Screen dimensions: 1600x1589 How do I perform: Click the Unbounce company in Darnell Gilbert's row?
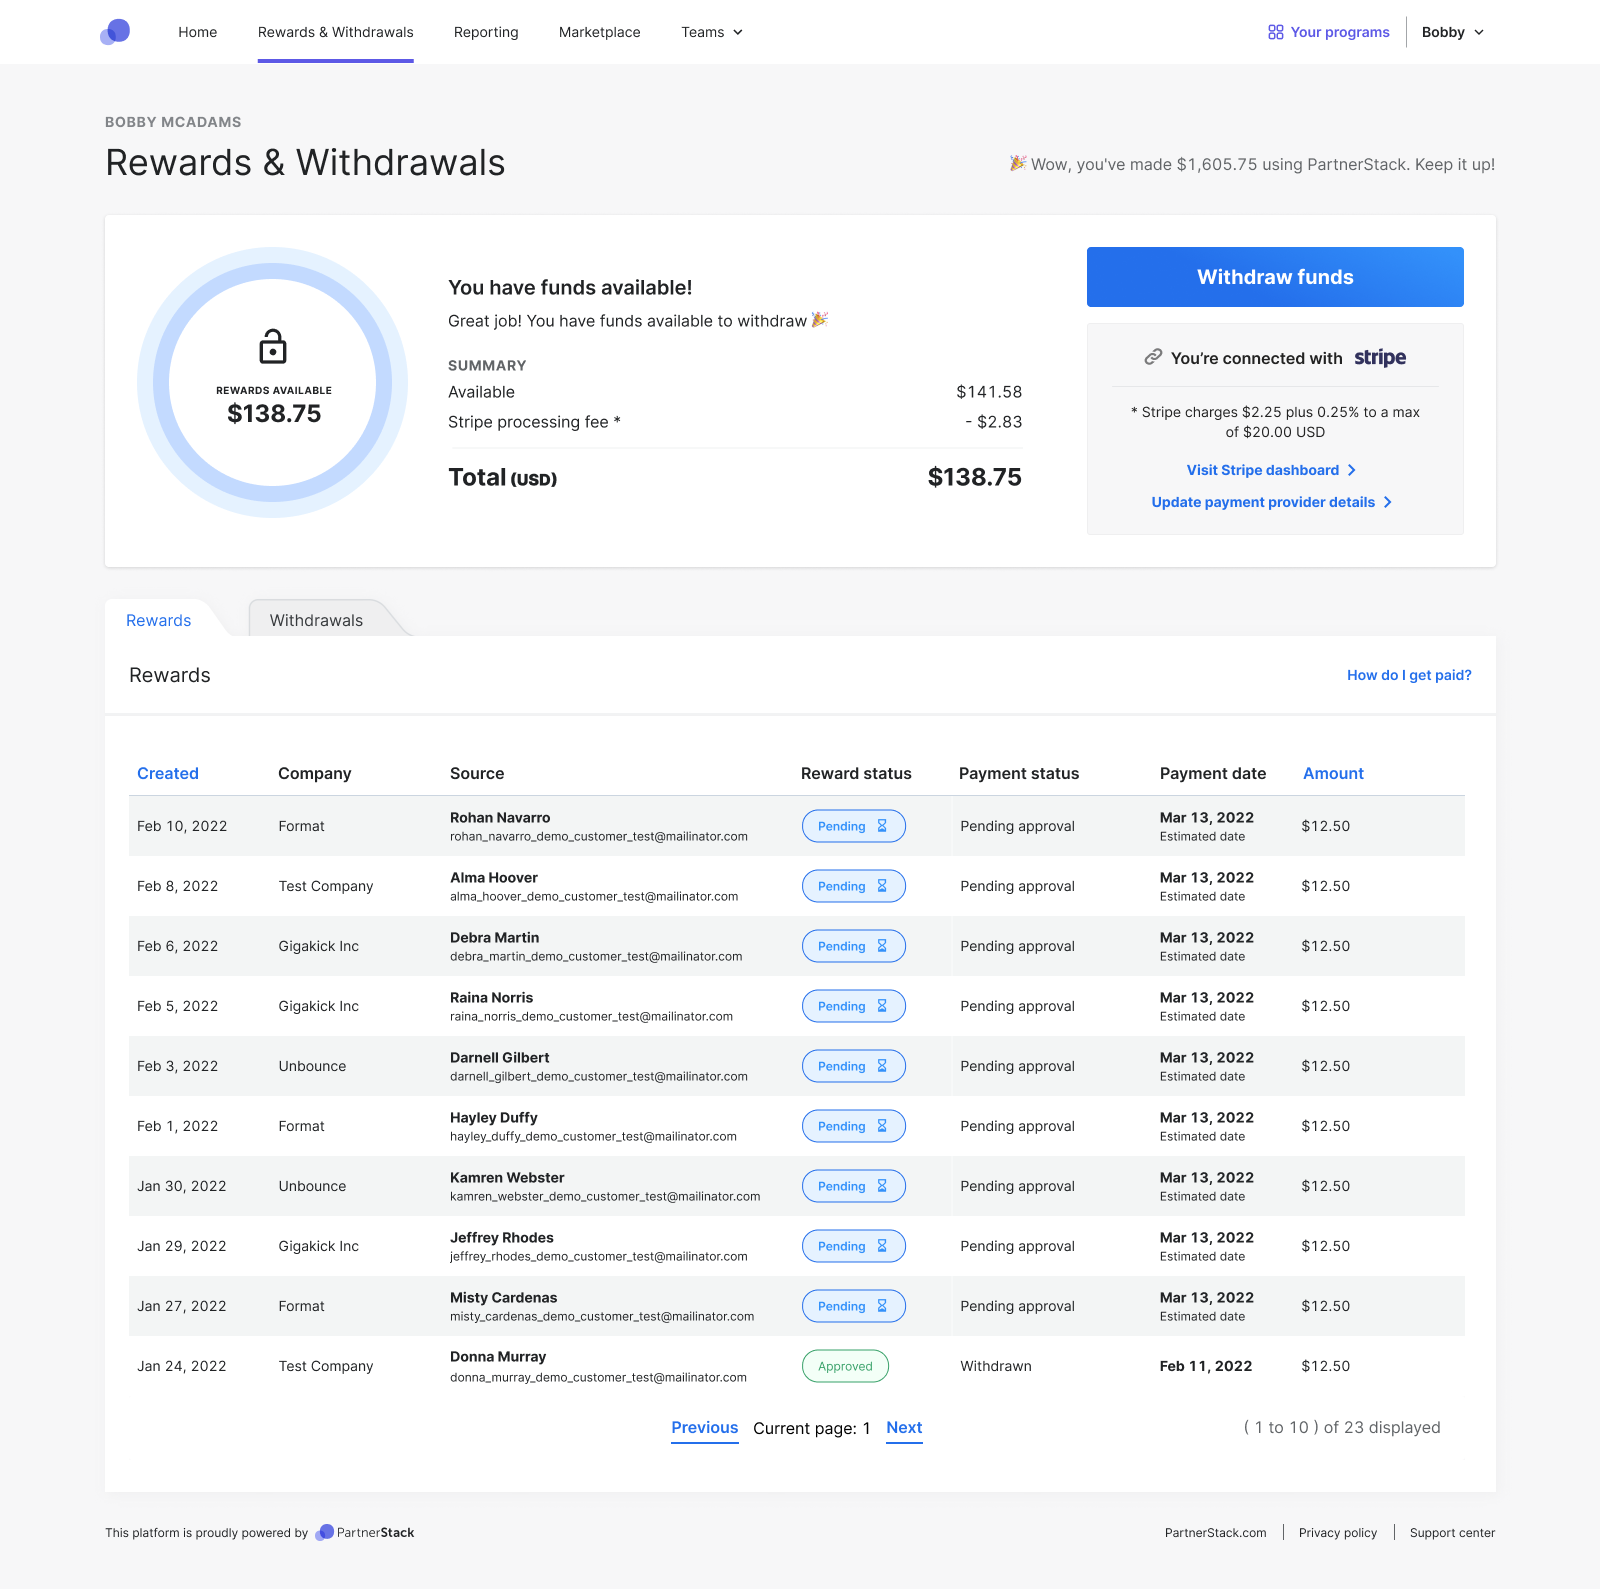click(312, 1066)
